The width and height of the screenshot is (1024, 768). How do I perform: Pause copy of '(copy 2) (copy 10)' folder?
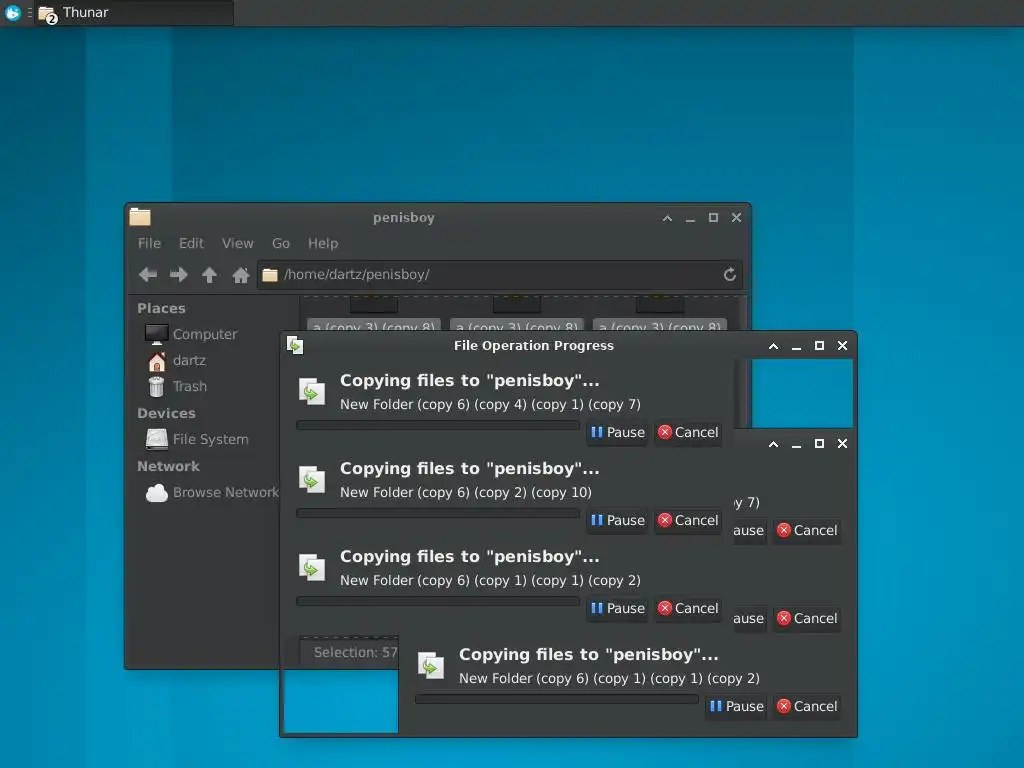[617, 520]
